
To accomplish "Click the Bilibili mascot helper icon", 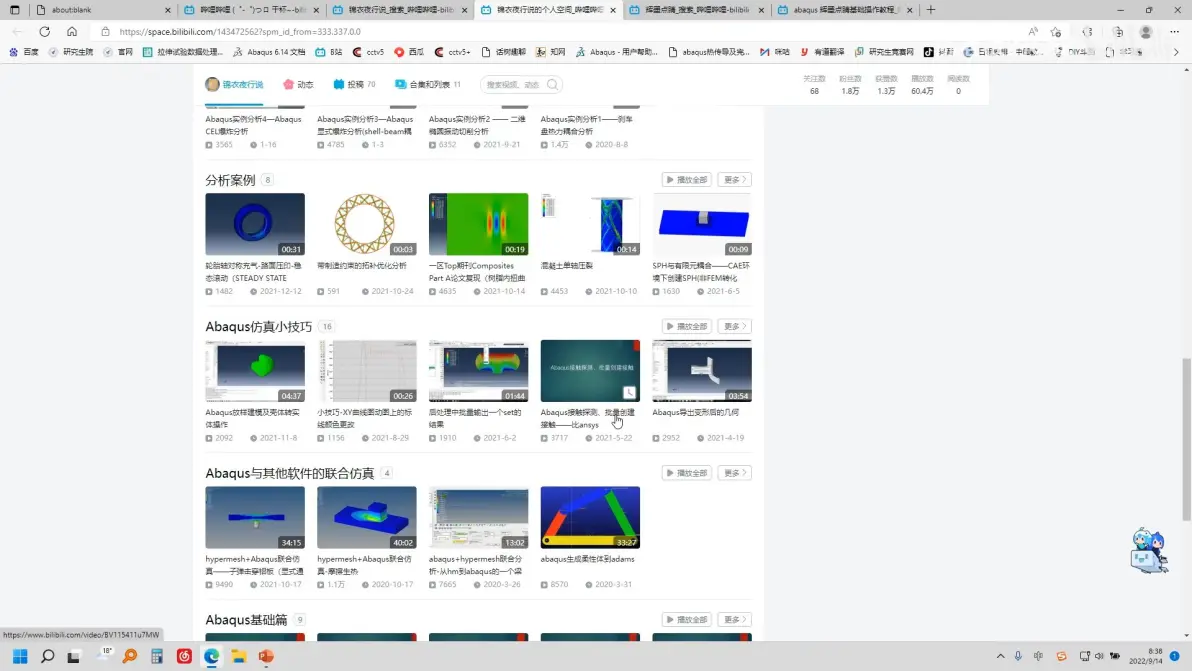I will [1149, 550].
